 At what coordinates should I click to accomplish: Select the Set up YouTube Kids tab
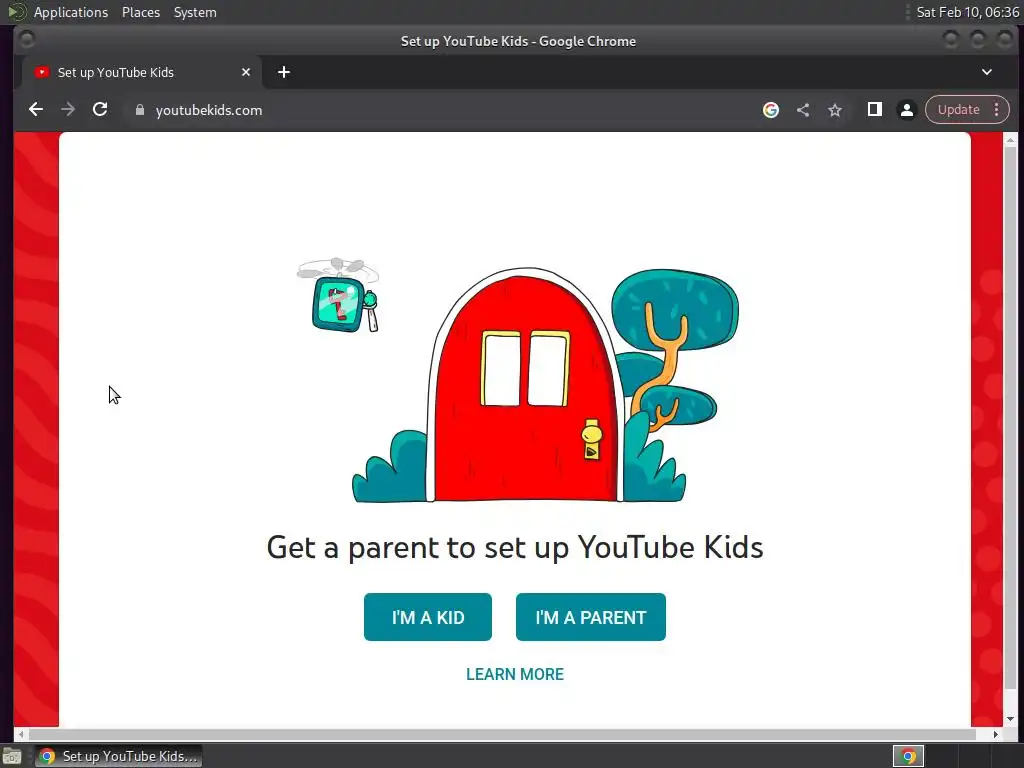click(x=141, y=72)
